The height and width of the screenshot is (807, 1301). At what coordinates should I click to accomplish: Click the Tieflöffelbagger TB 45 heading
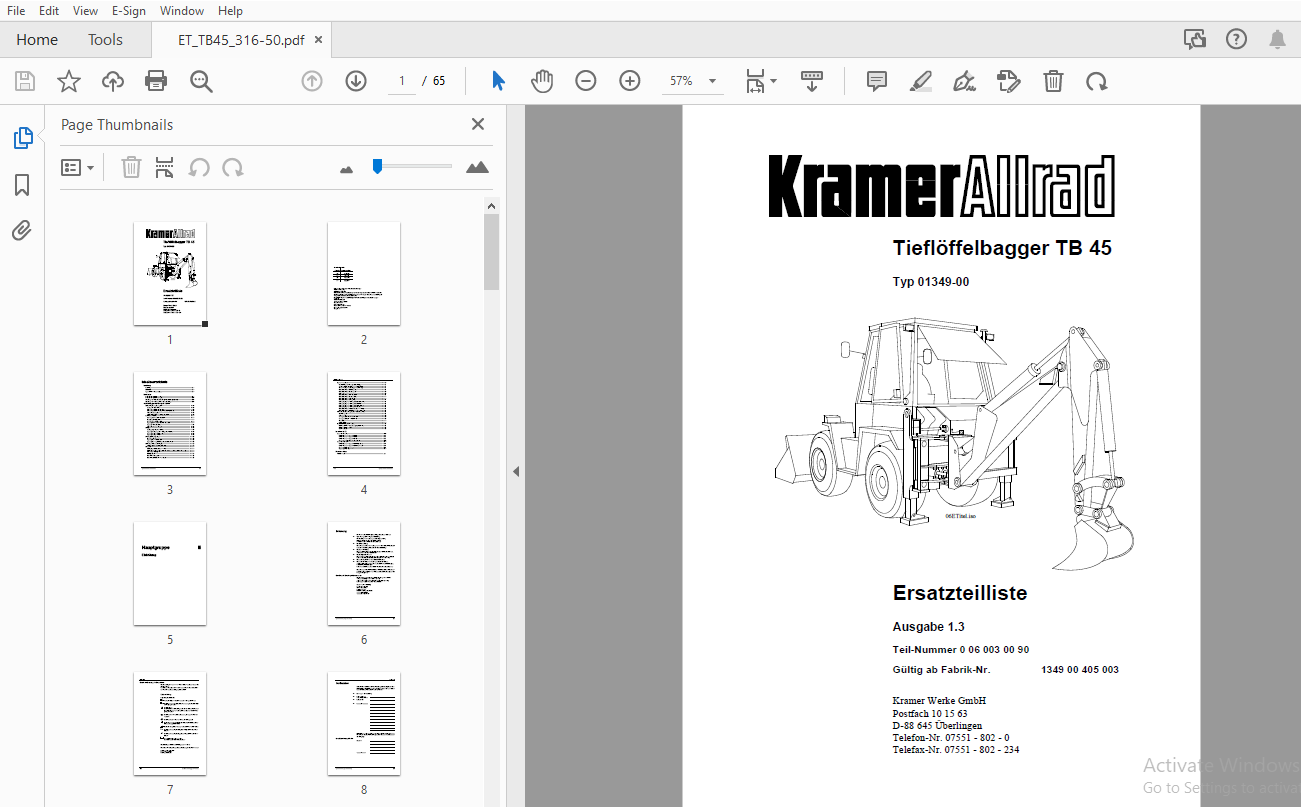(1002, 248)
